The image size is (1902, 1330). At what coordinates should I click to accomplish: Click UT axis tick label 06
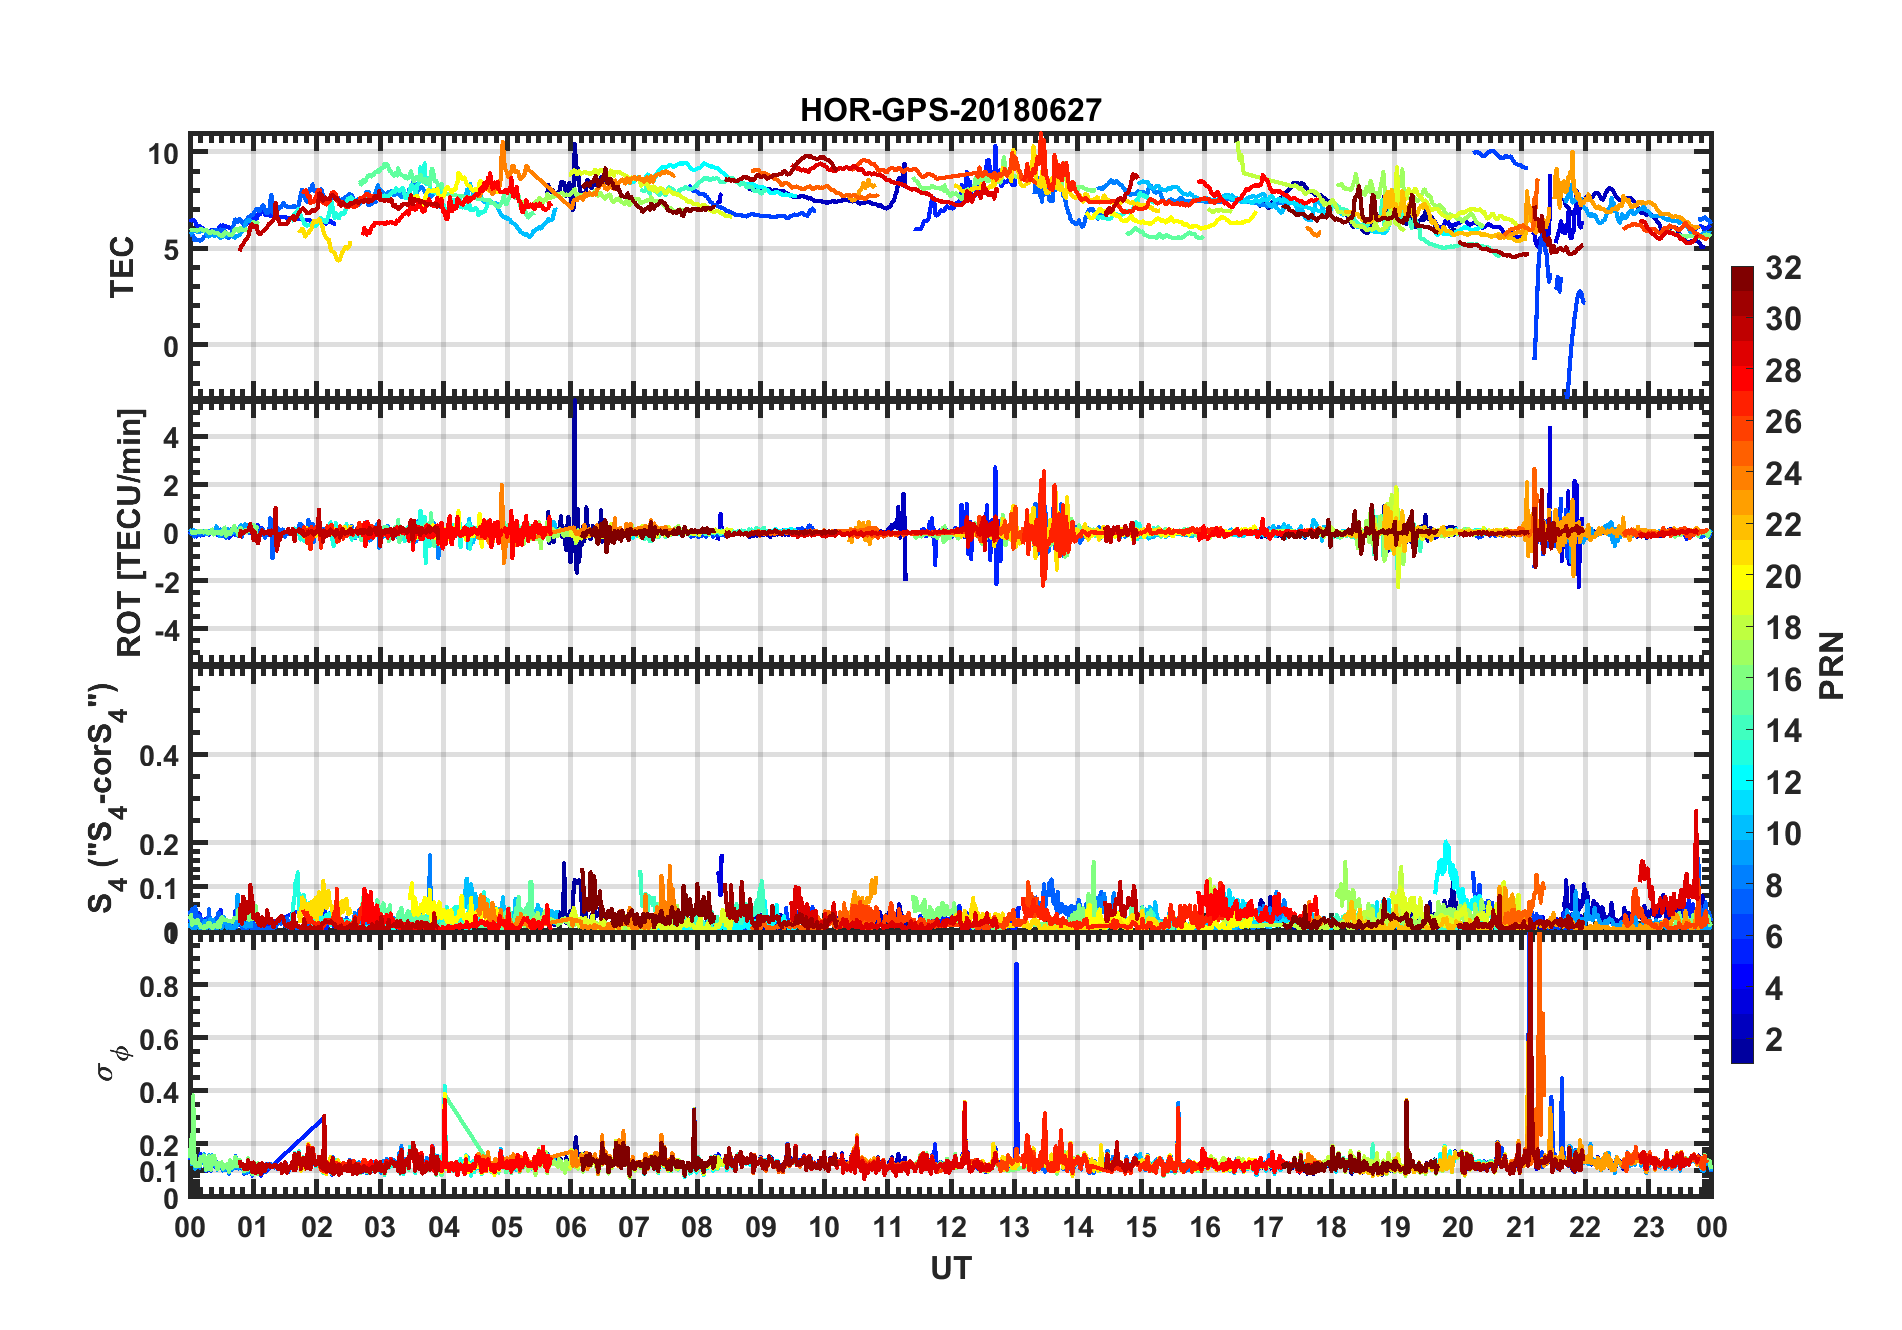coord(570,1227)
